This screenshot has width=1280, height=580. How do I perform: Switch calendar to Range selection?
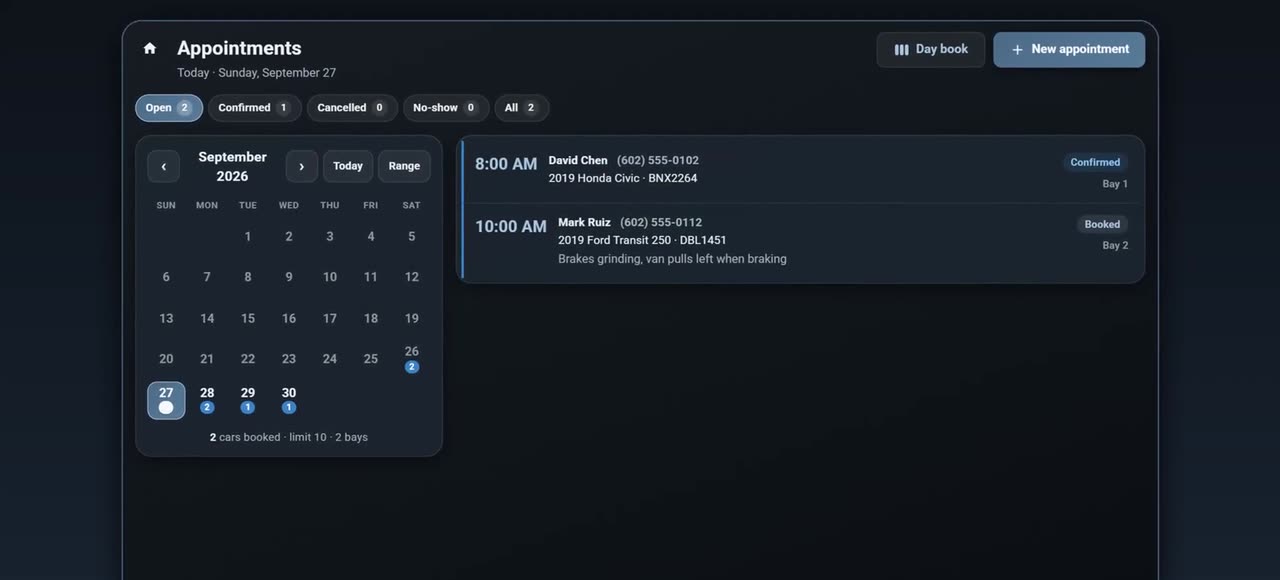click(x=404, y=166)
